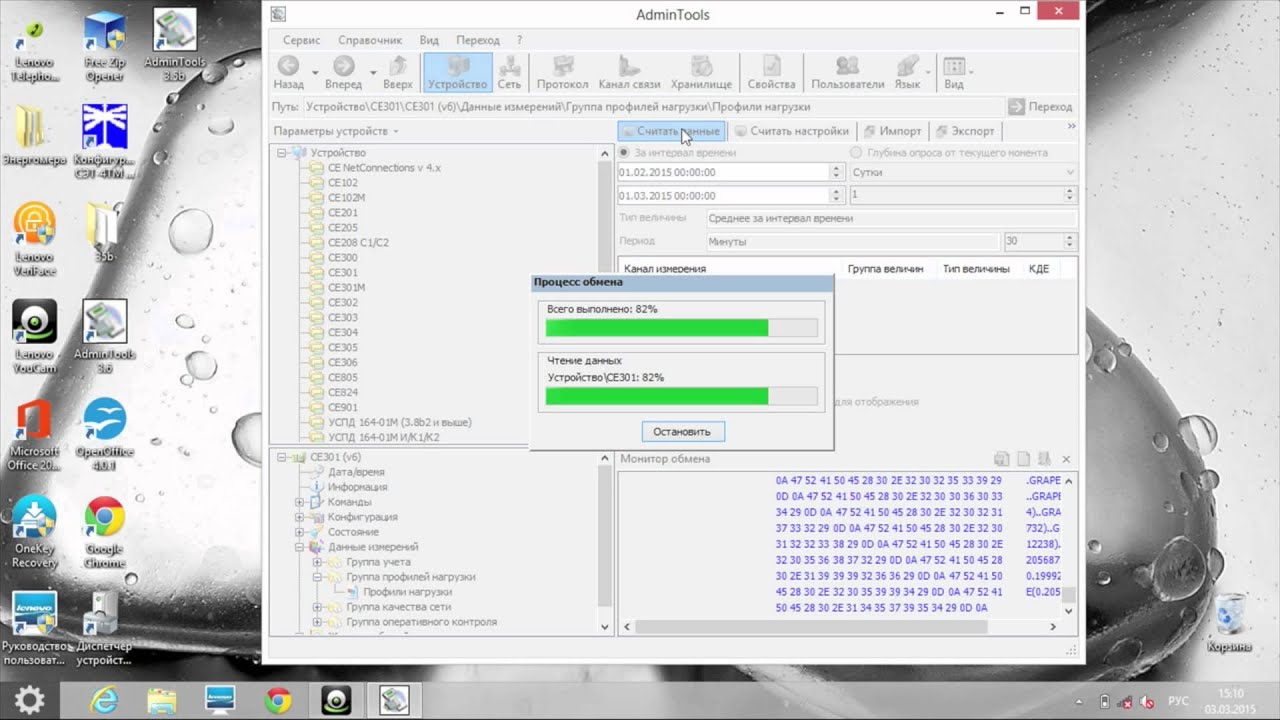This screenshot has width=1280, height=720.
Task: Go back with the Назад toolbar button
Action: 289,72
